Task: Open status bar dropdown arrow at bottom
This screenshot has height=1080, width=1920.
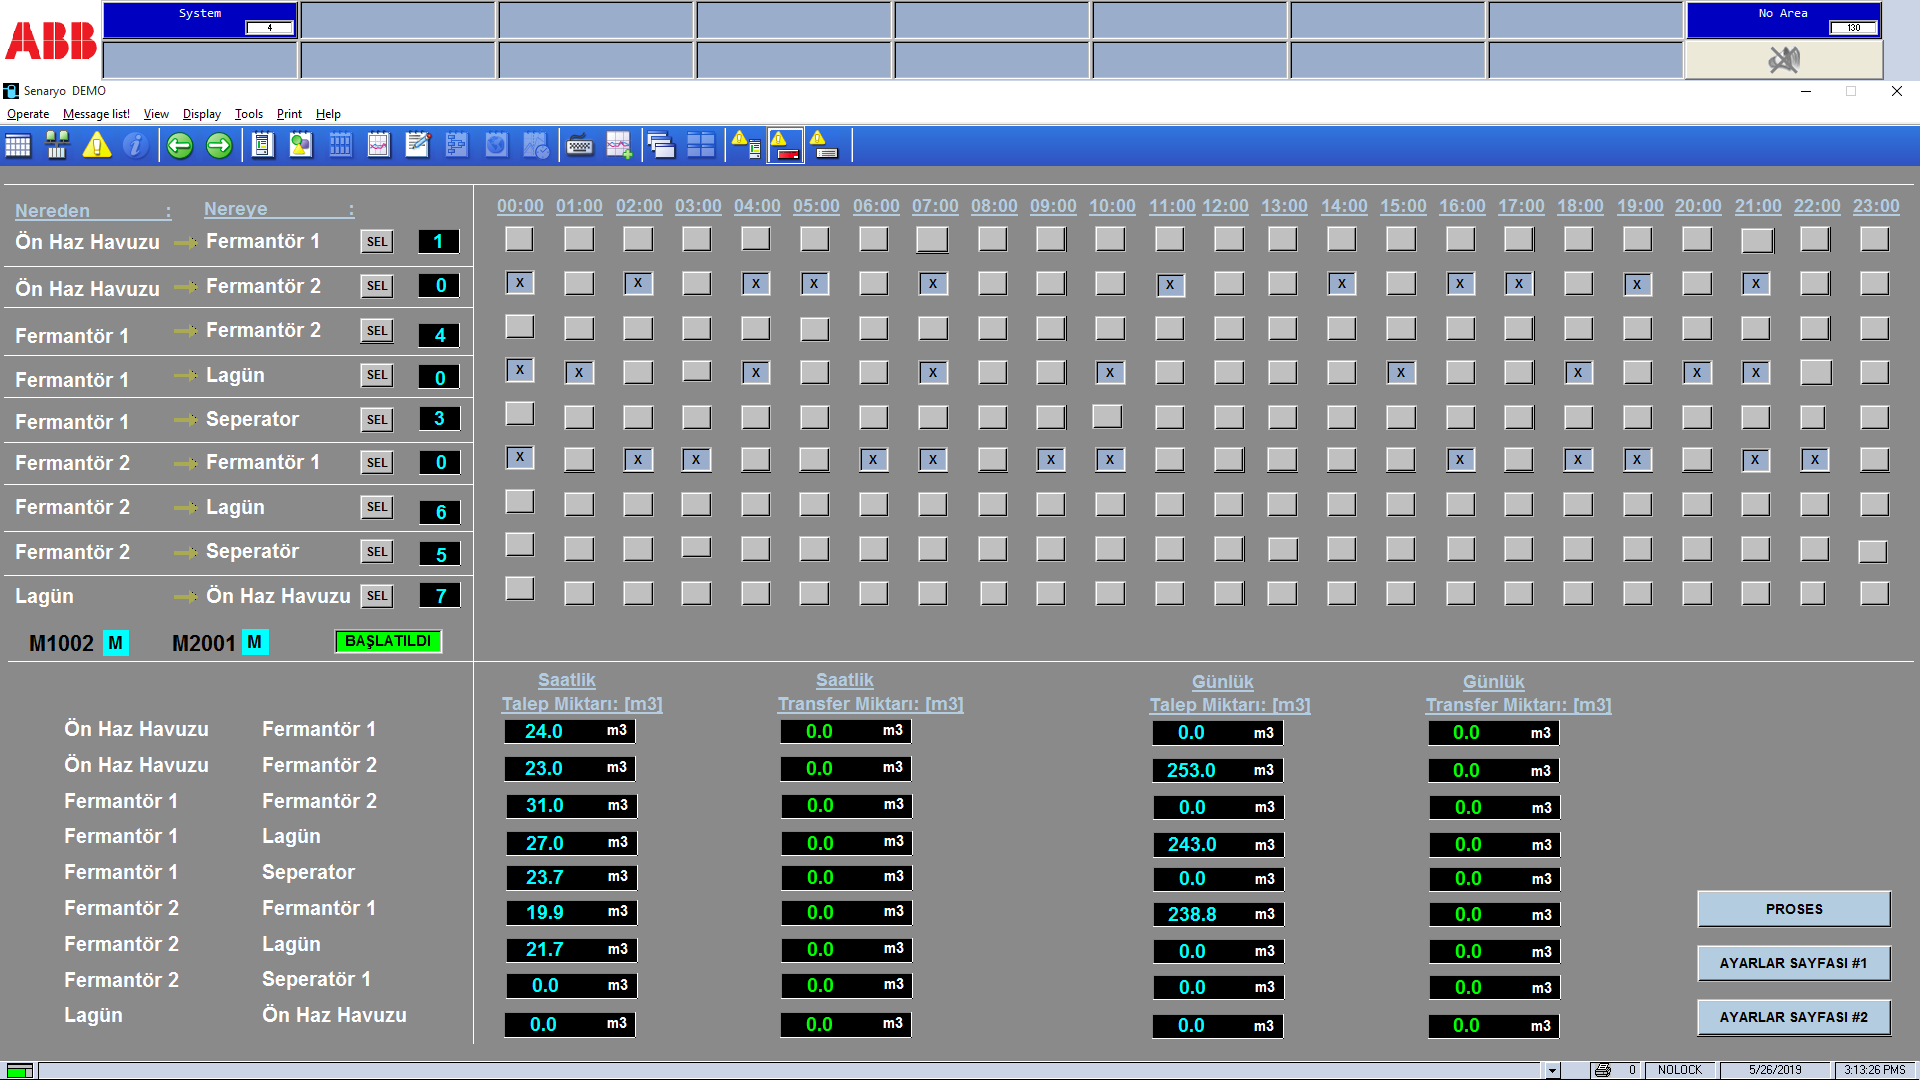Action: tap(1552, 1070)
